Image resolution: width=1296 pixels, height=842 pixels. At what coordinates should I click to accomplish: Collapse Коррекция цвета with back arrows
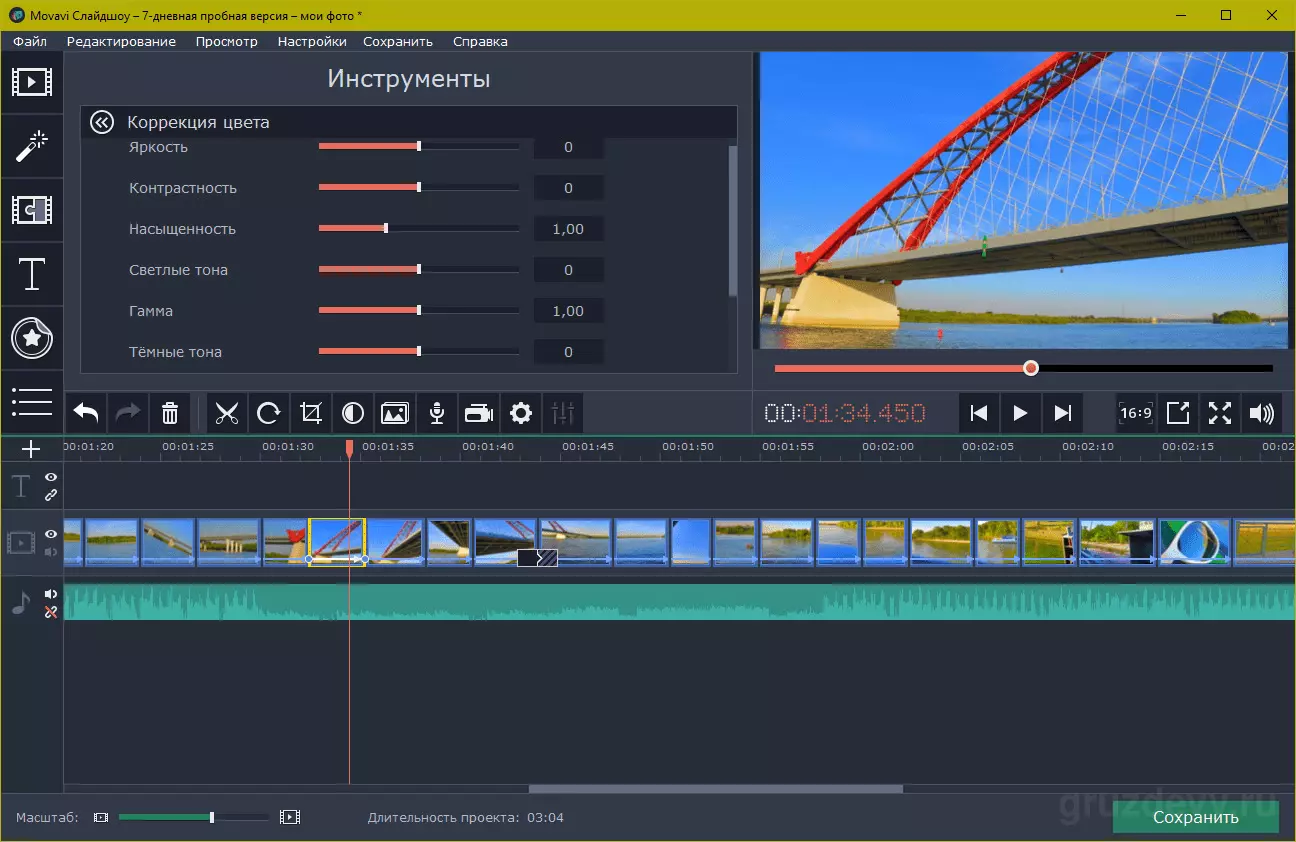[x=101, y=122]
